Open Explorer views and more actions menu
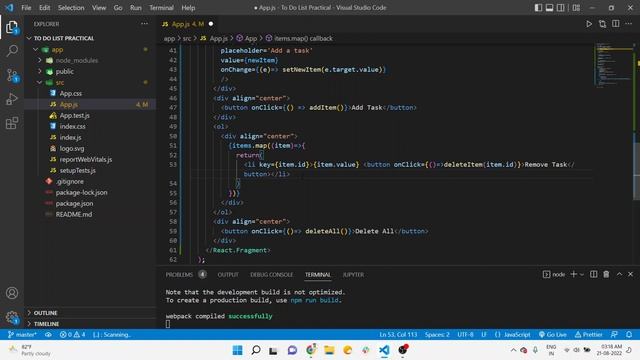 pos(144,24)
